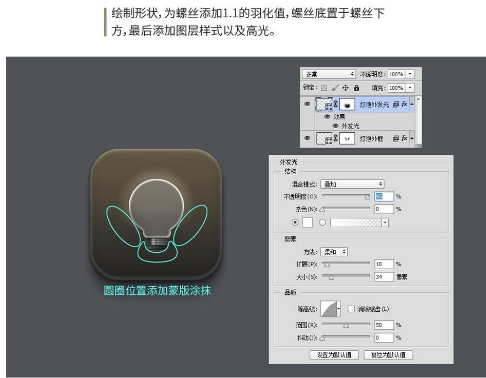This screenshot has width=486, height=378.
Task: Click 灯泡外框 layer name
Action: click(x=371, y=138)
